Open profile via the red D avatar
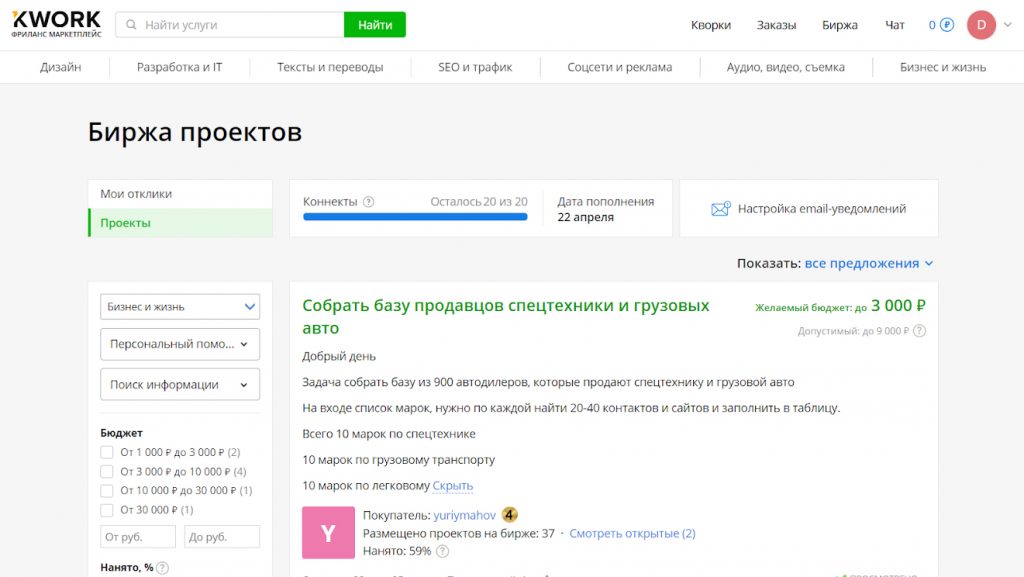This screenshot has height=577, width=1024. [x=981, y=24]
